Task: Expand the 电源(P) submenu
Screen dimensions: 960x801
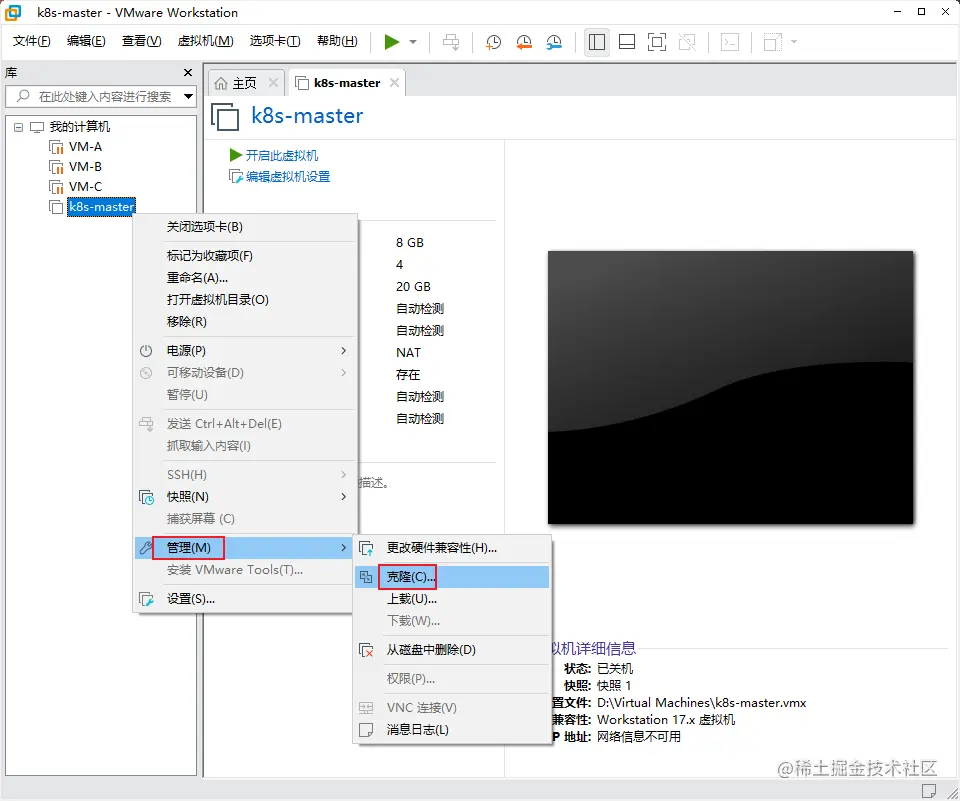Action: [x=245, y=351]
